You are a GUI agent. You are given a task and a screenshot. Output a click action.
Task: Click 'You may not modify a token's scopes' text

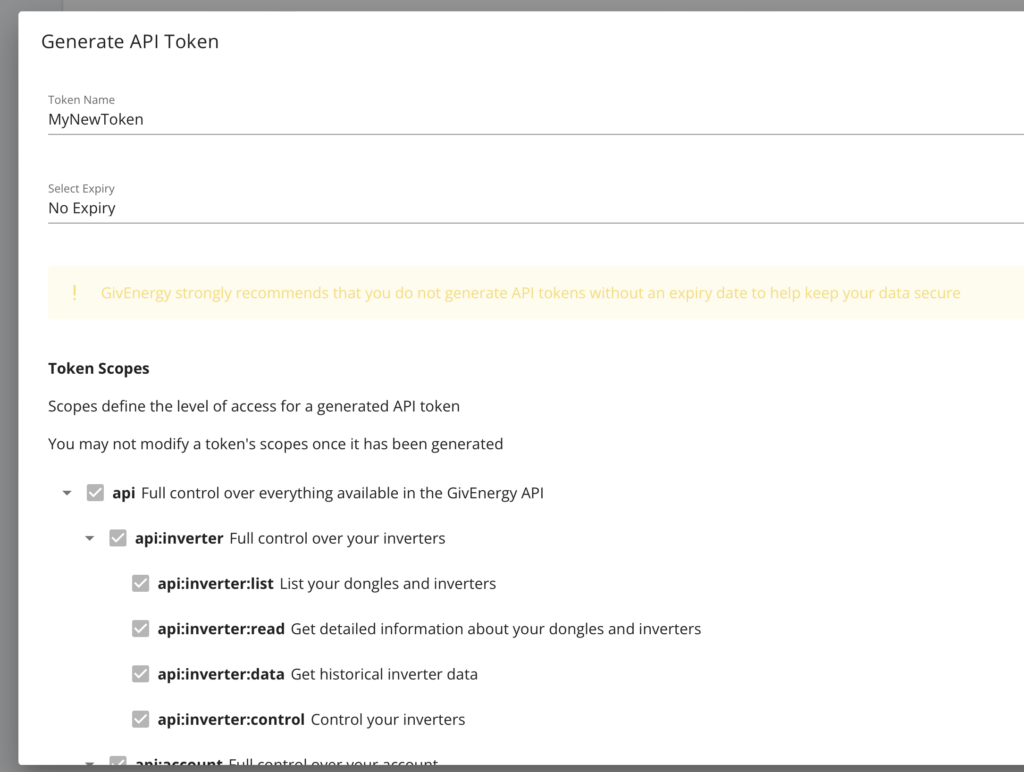point(276,444)
